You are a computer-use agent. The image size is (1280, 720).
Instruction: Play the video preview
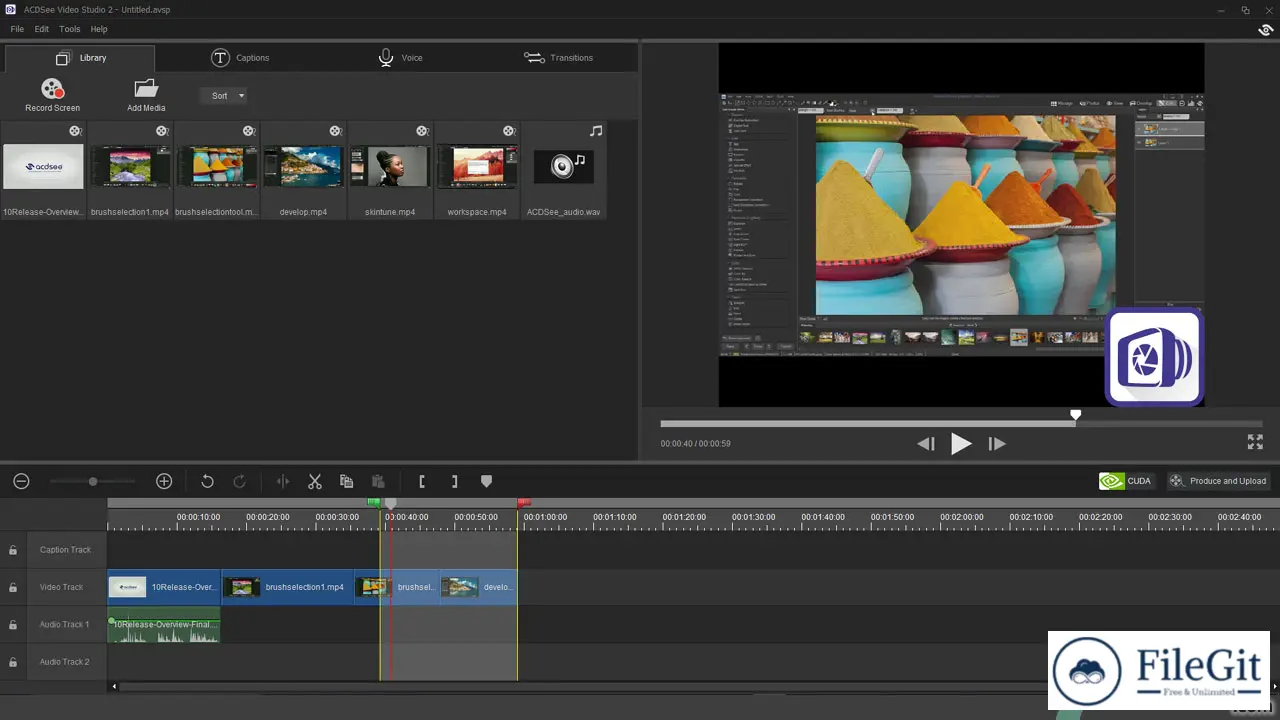[961, 444]
